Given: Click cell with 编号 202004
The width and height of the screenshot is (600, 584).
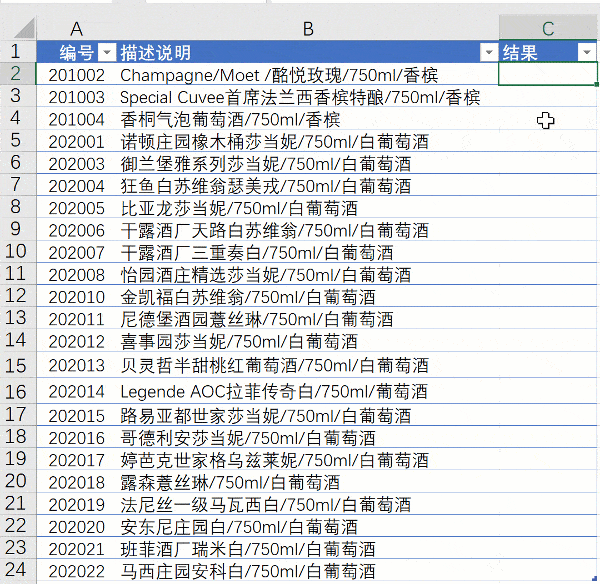Looking at the screenshot, I should click(77, 185).
